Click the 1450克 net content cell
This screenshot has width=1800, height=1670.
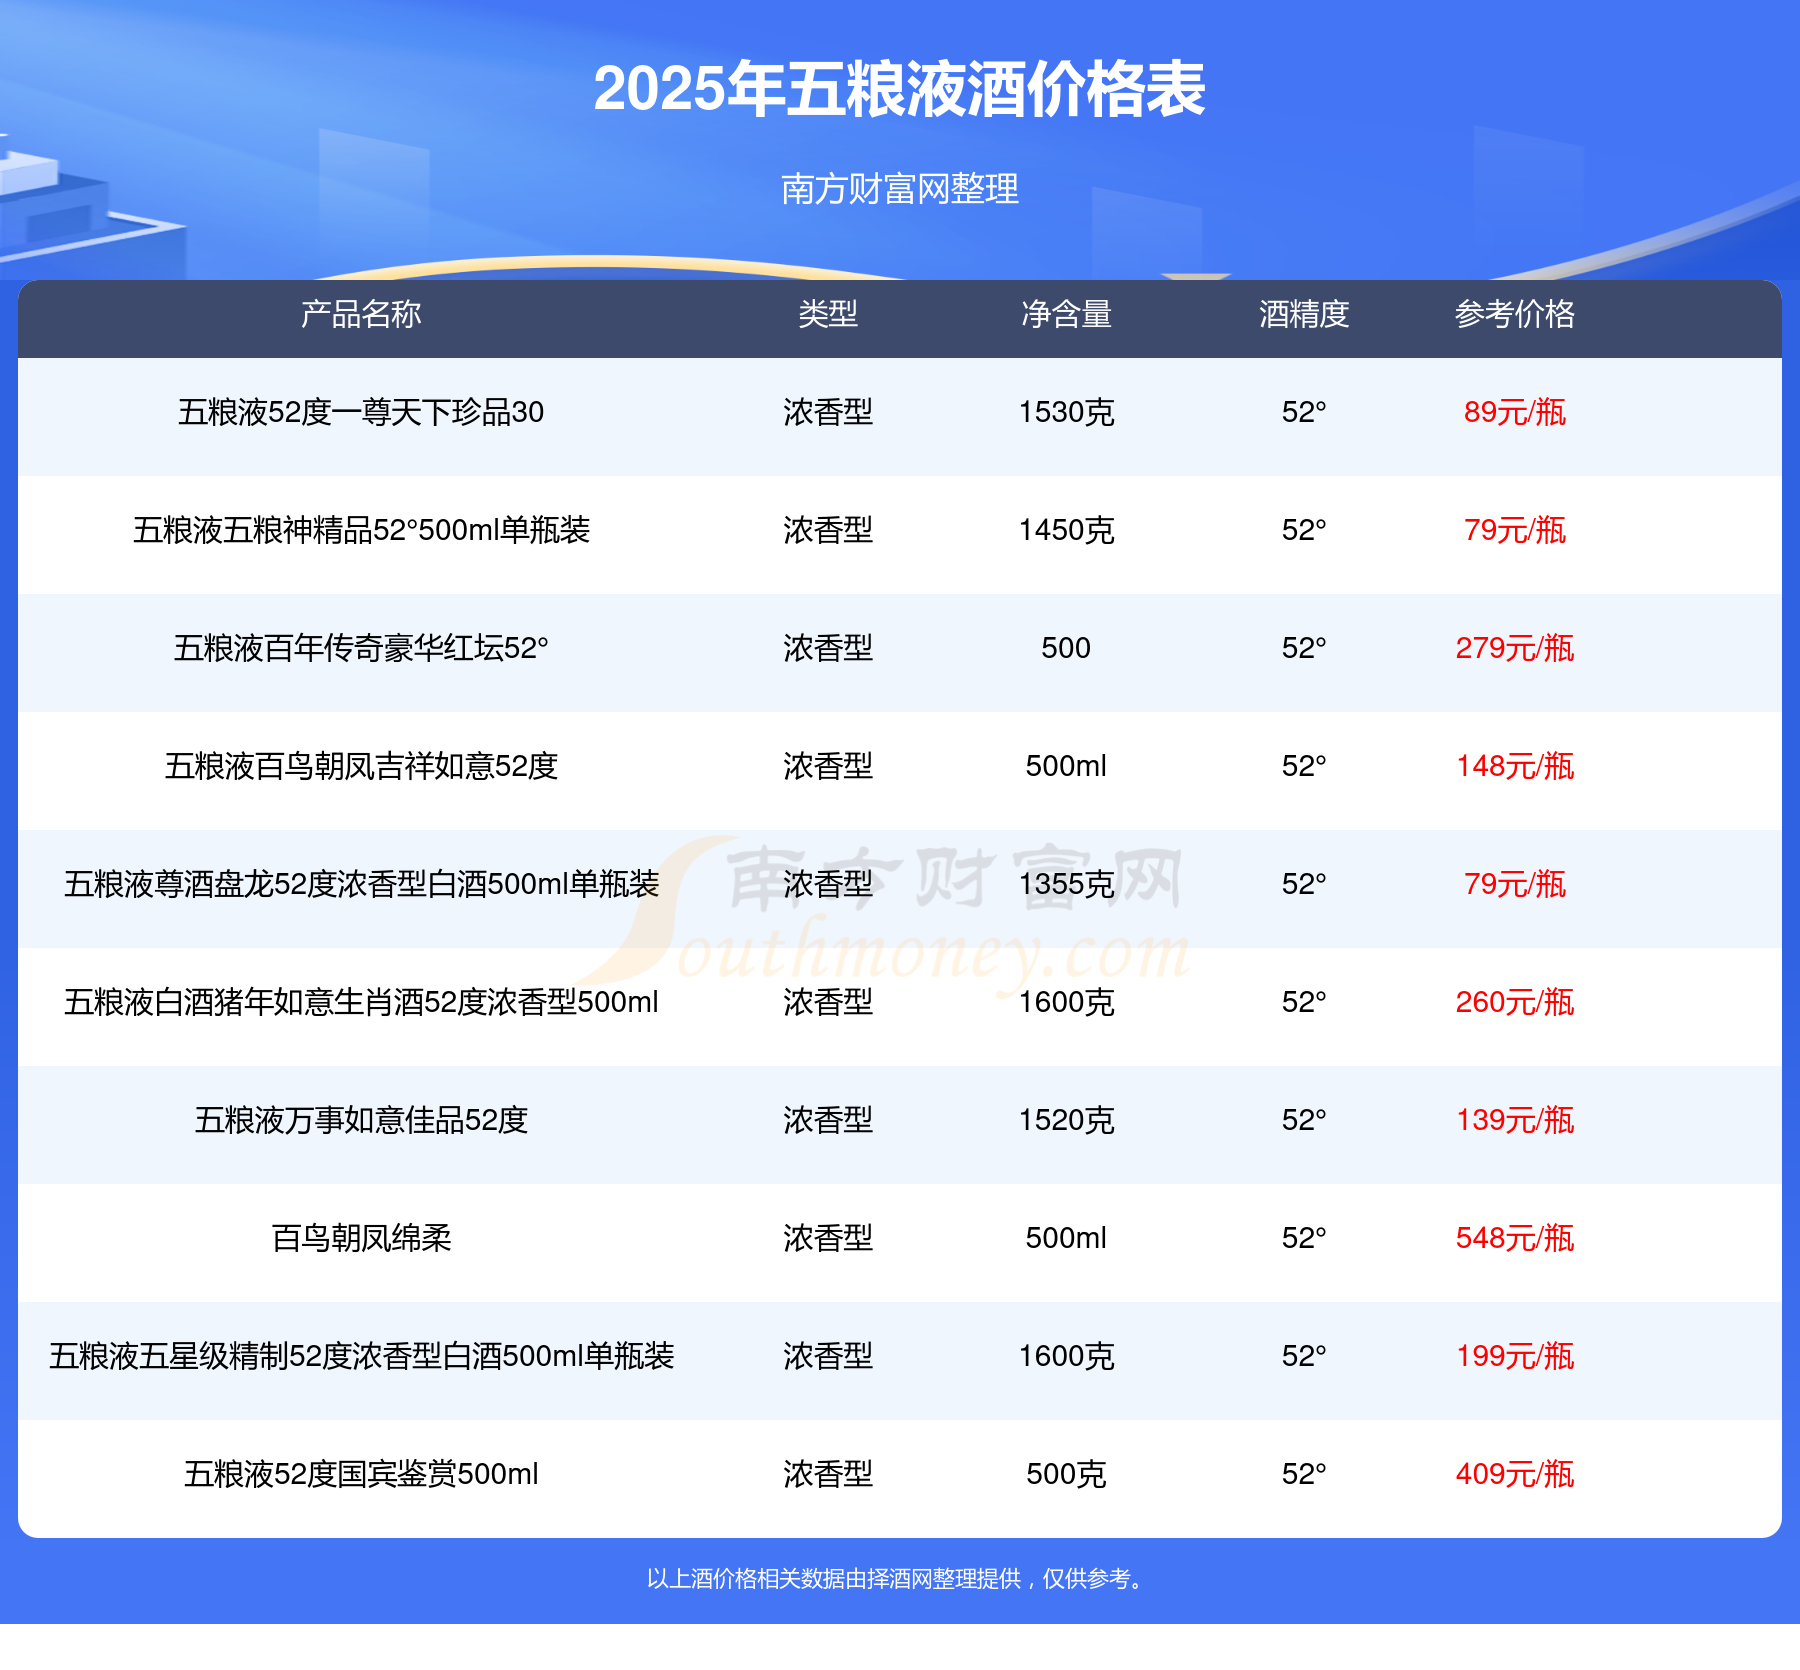click(1066, 530)
